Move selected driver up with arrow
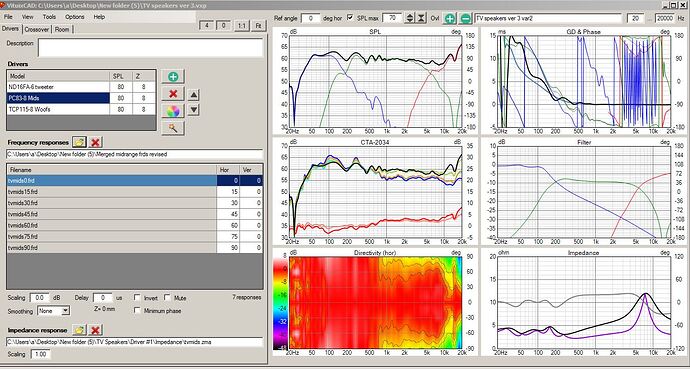The width and height of the screenshot is (690, 369). [194, 94]
